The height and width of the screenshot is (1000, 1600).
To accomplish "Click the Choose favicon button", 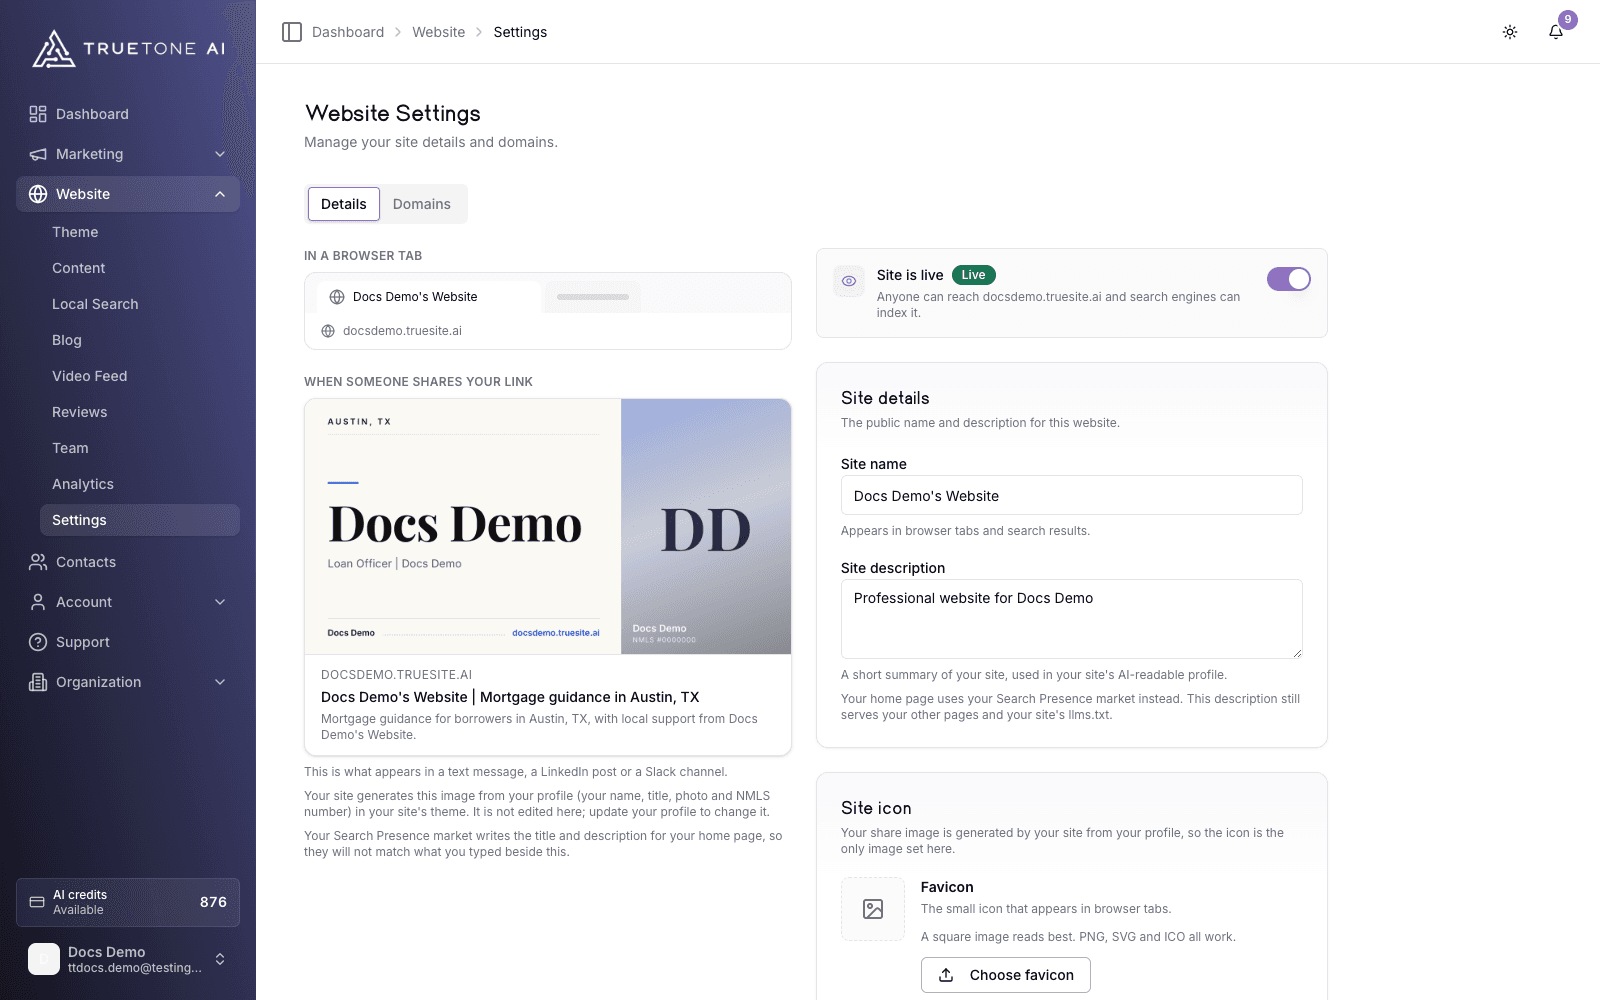I will [1006, 975].
